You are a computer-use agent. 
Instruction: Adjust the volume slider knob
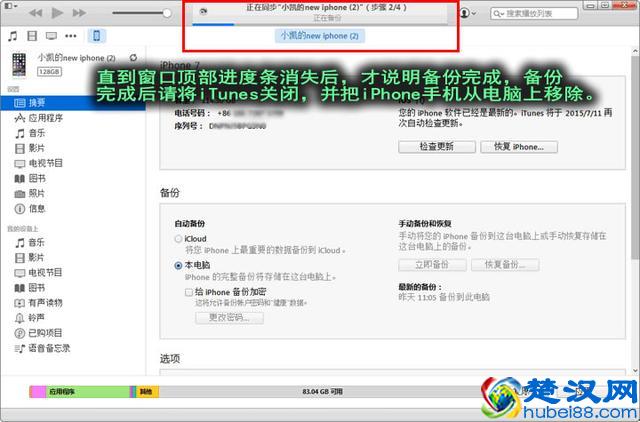167,13
